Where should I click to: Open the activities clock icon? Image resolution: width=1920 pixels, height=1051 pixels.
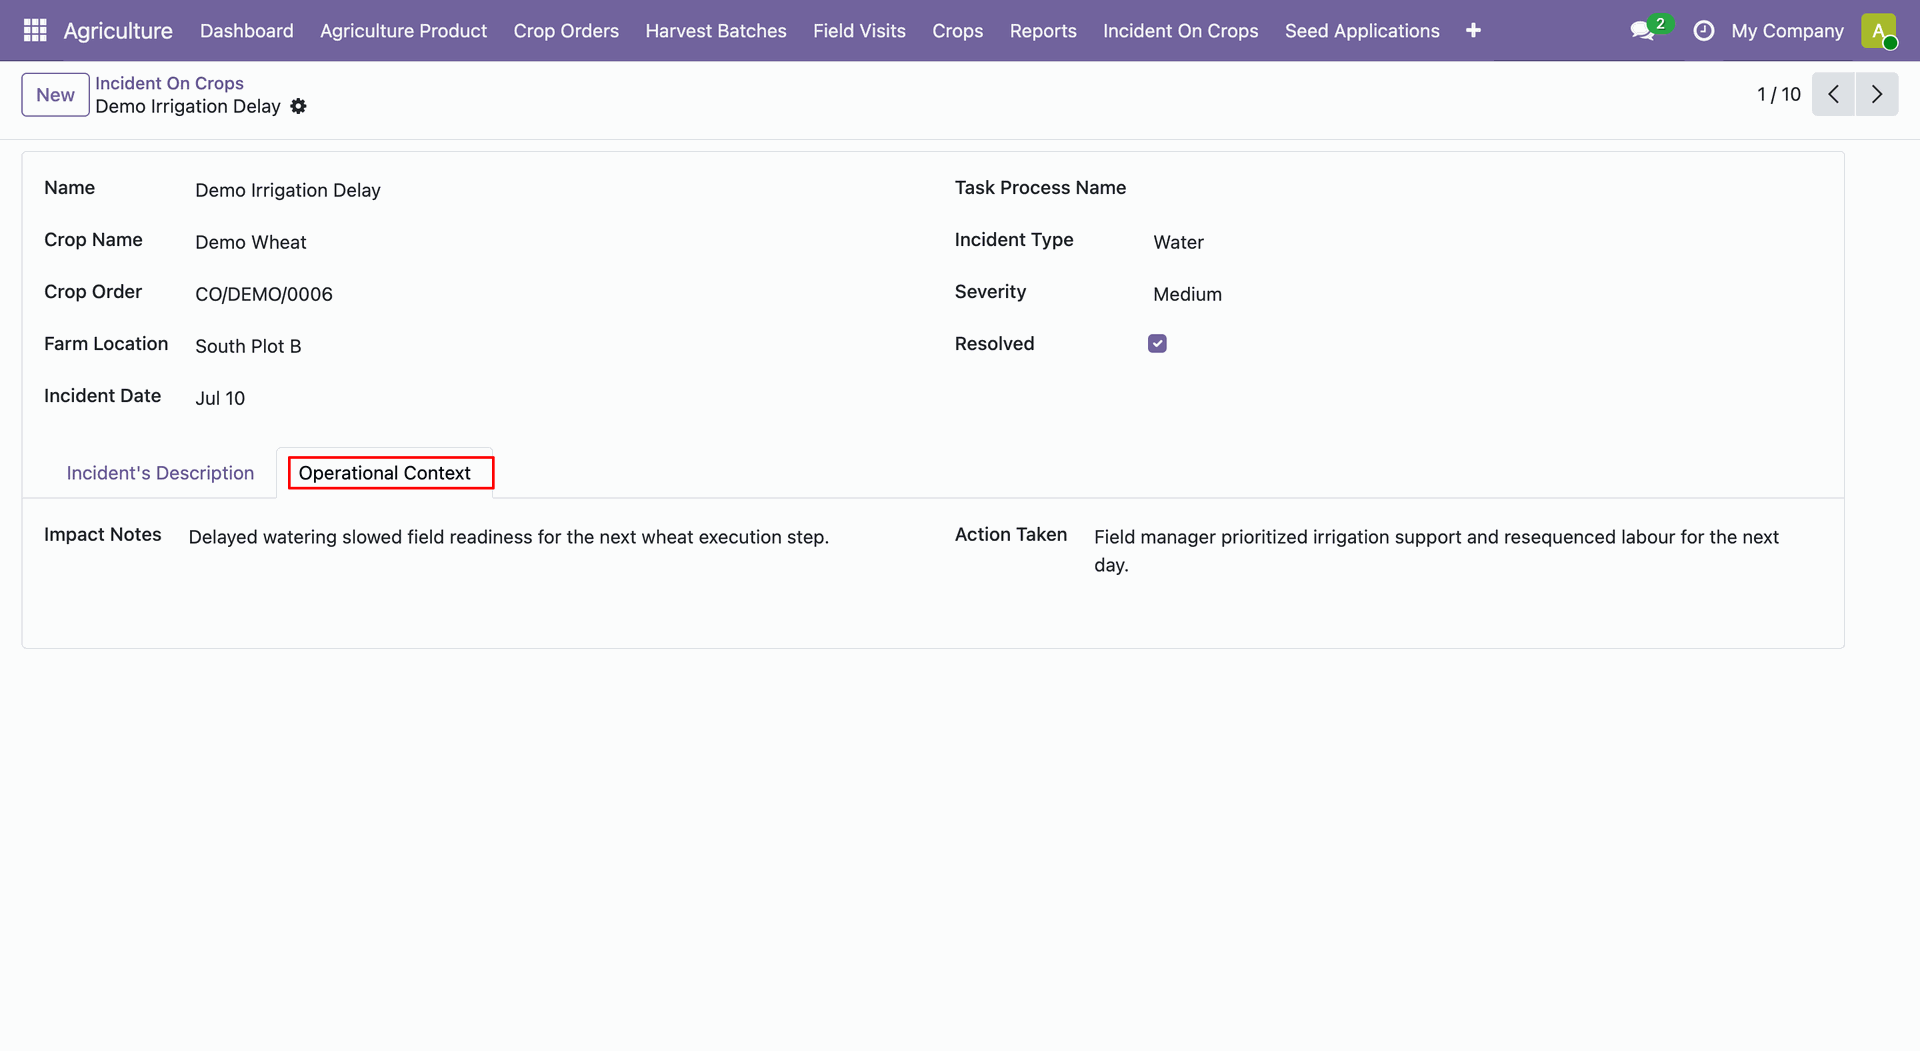[1704, 31]
